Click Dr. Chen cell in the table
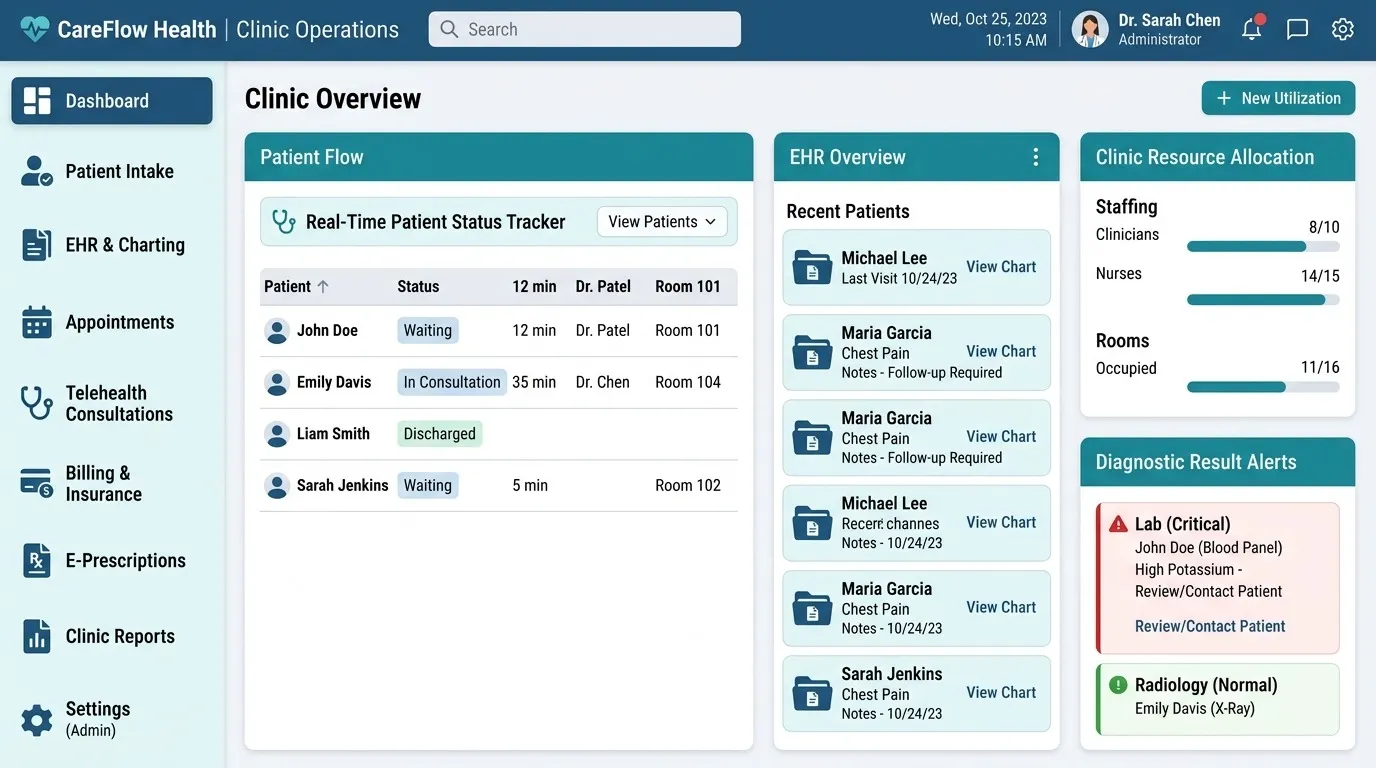This screenshot has width=1376, height=768. tap(603, 382)
